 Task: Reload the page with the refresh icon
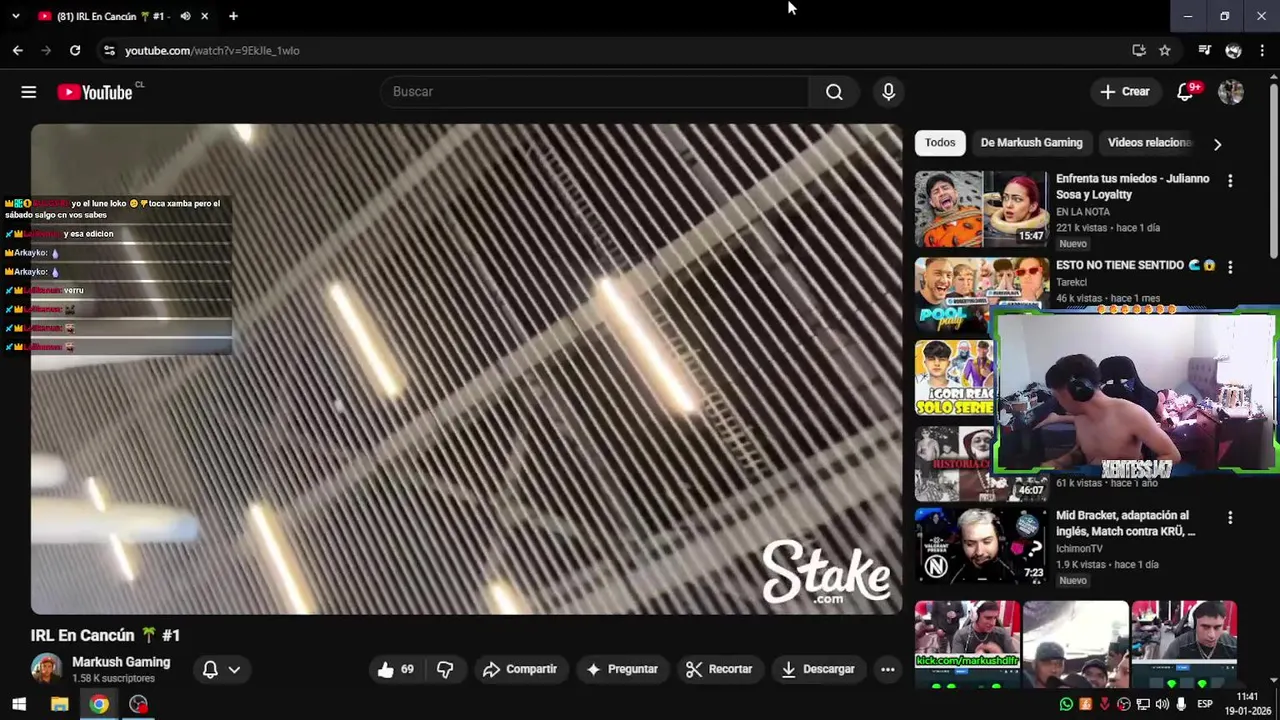[x=75, y=50]
